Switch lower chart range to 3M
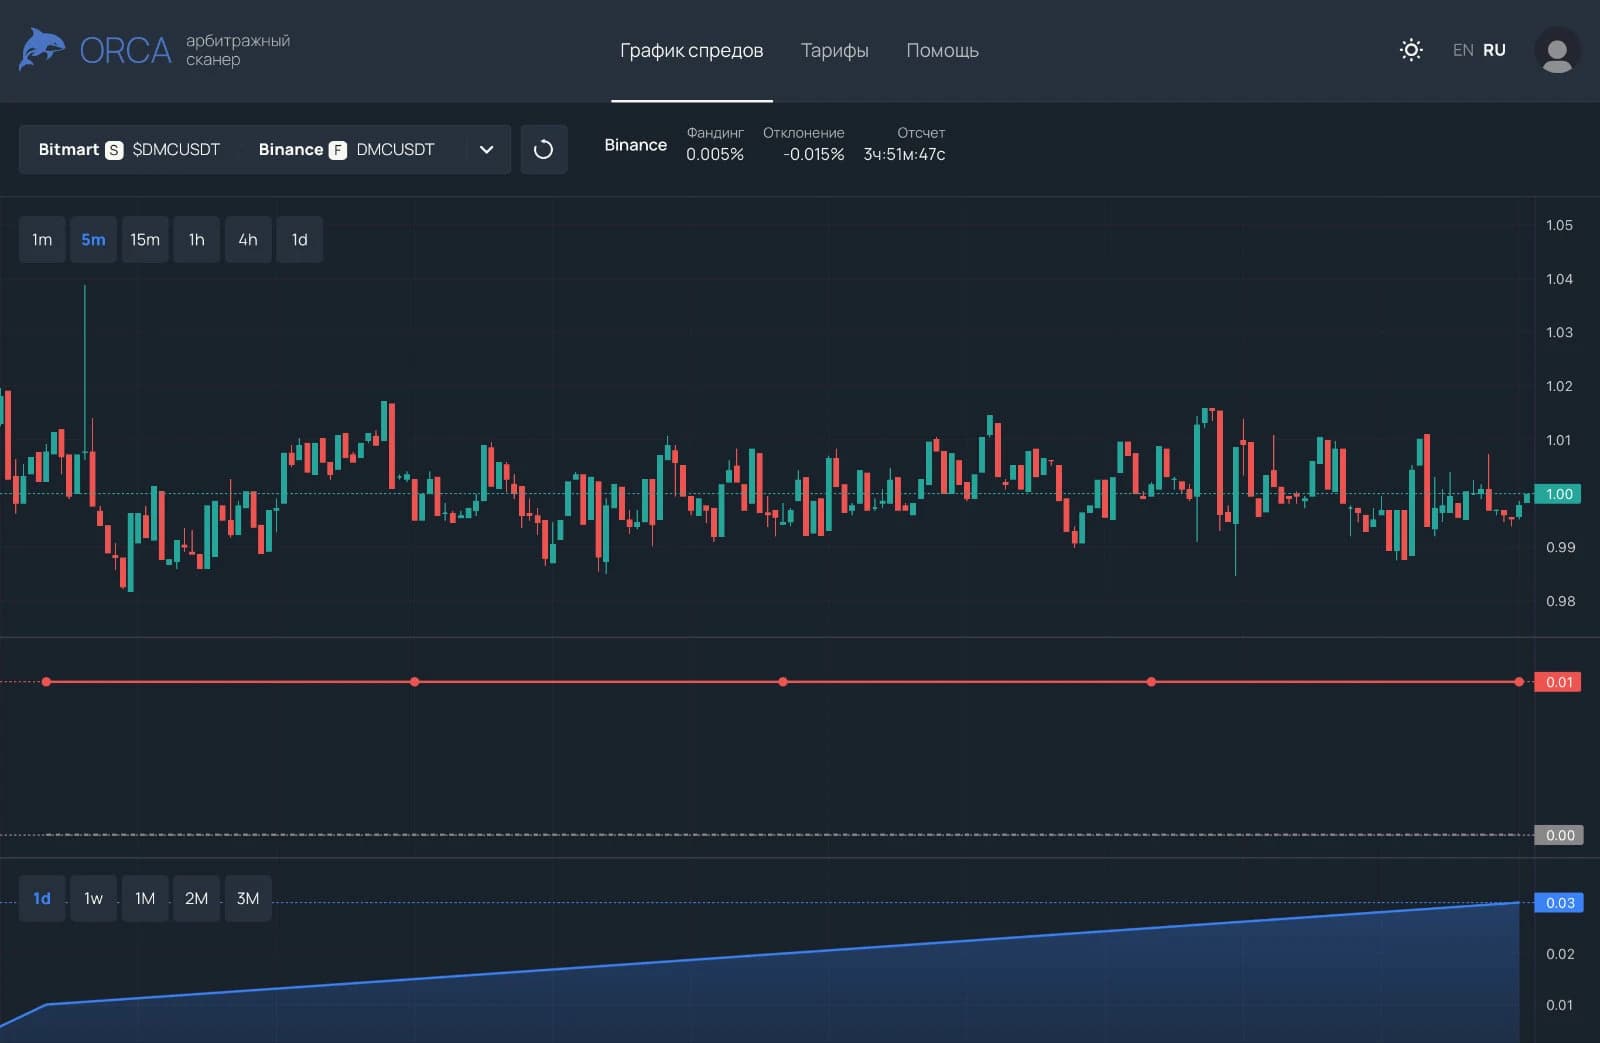The width and height of the screenshot is (1600, 1043). [x=248, y=898]
